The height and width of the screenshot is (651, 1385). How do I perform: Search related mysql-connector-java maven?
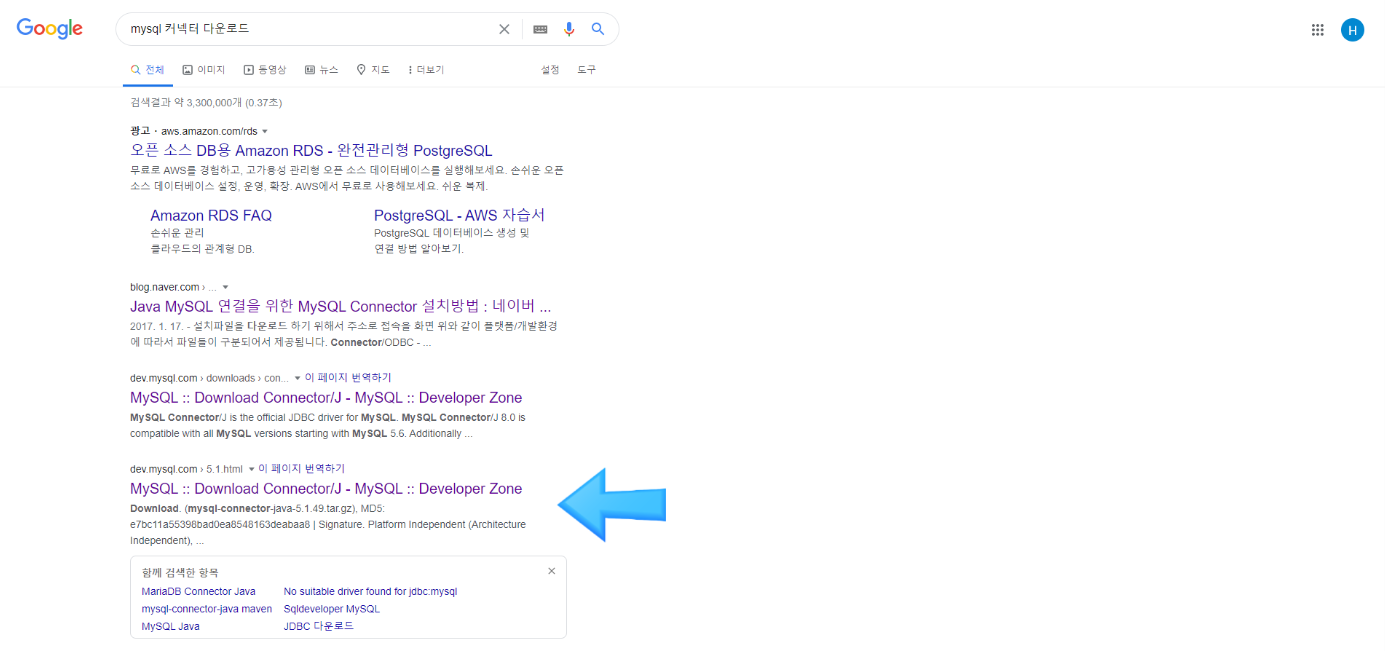[207, 609]
